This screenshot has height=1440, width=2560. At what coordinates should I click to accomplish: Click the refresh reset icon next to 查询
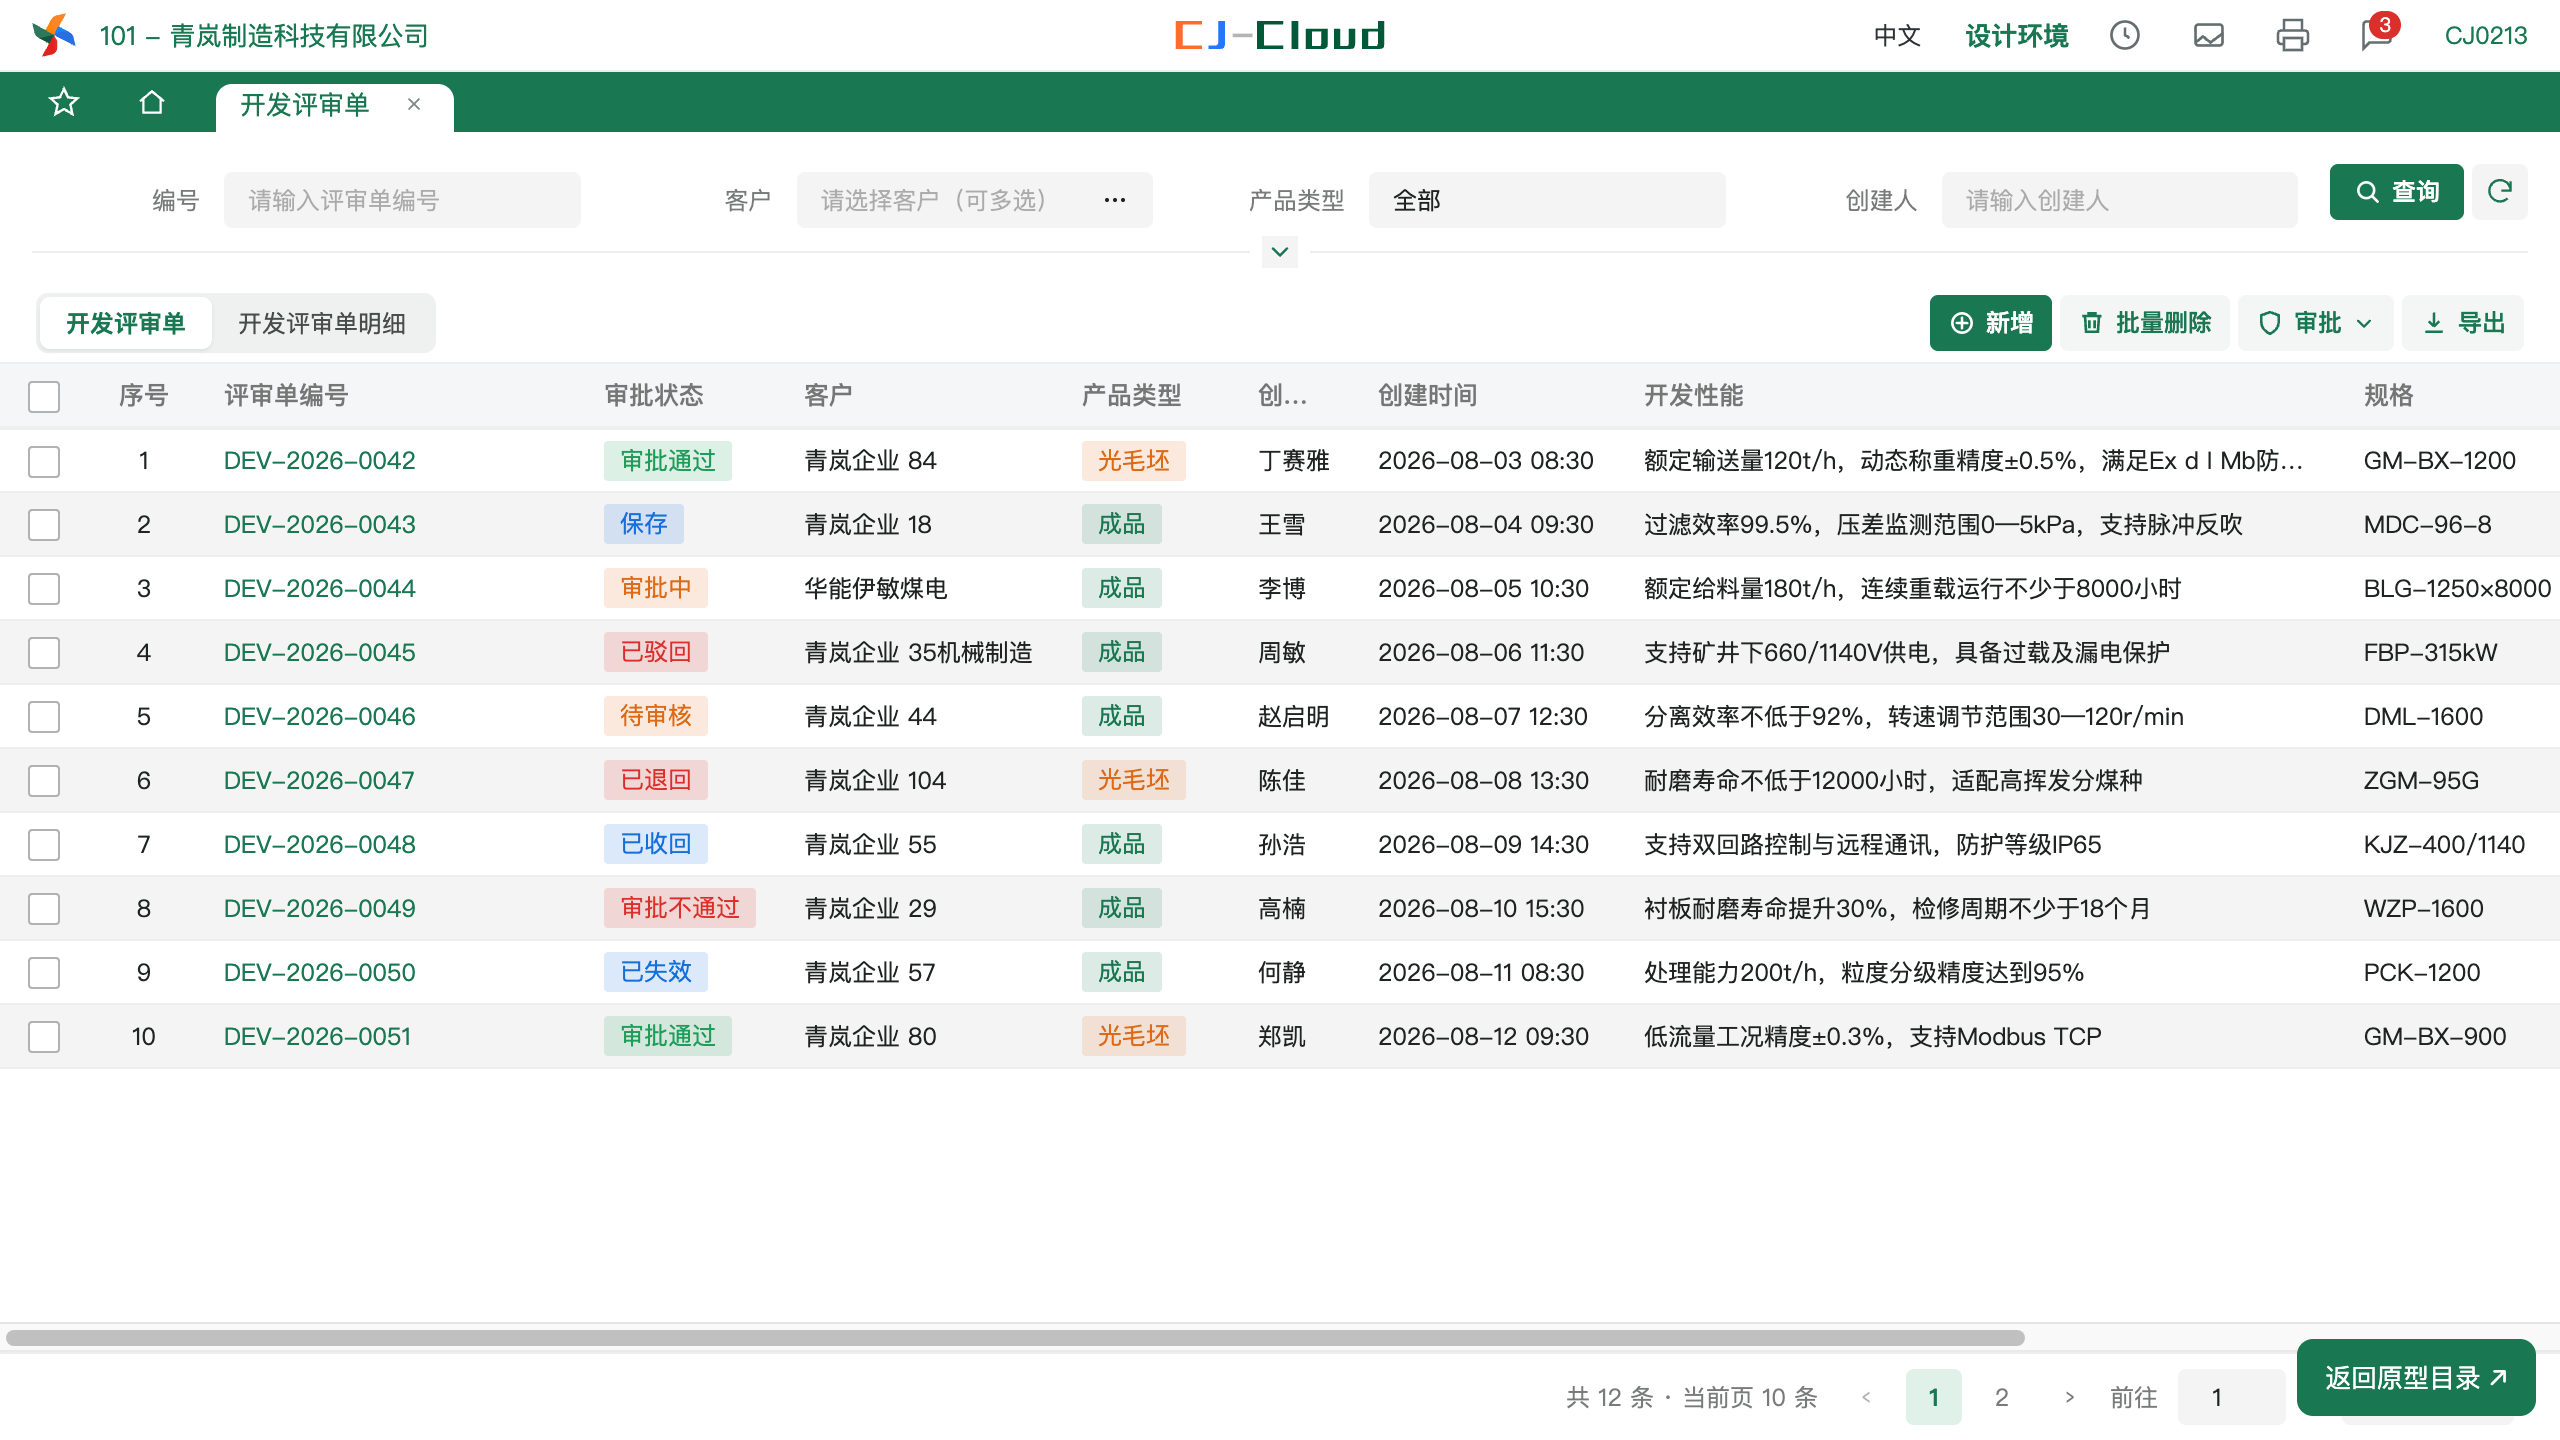click(x=2500, y=192)
